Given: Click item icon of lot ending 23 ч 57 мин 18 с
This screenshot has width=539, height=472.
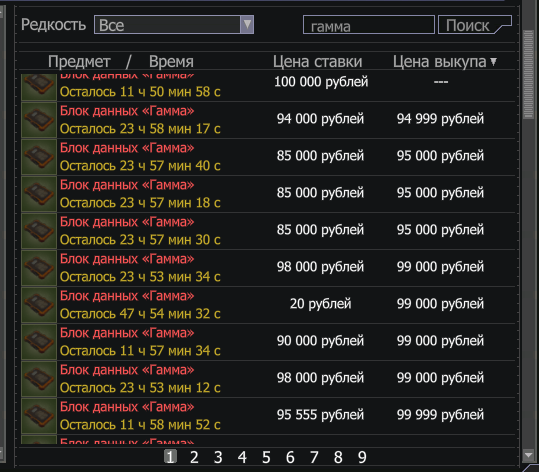Looking at the screenshot, I should tap(39, 194).
